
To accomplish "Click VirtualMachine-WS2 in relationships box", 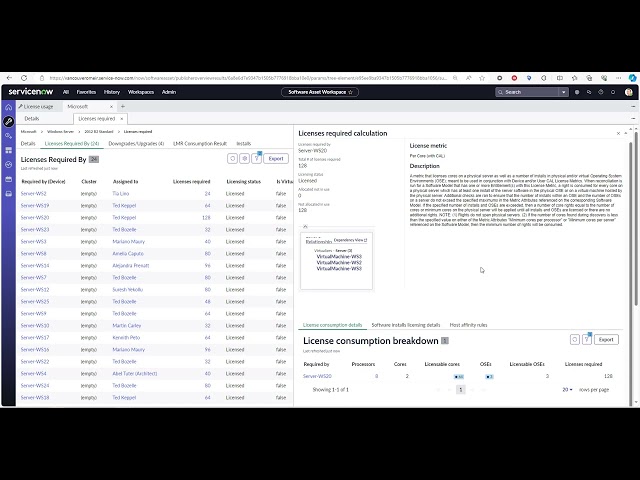I will (339, 263).
